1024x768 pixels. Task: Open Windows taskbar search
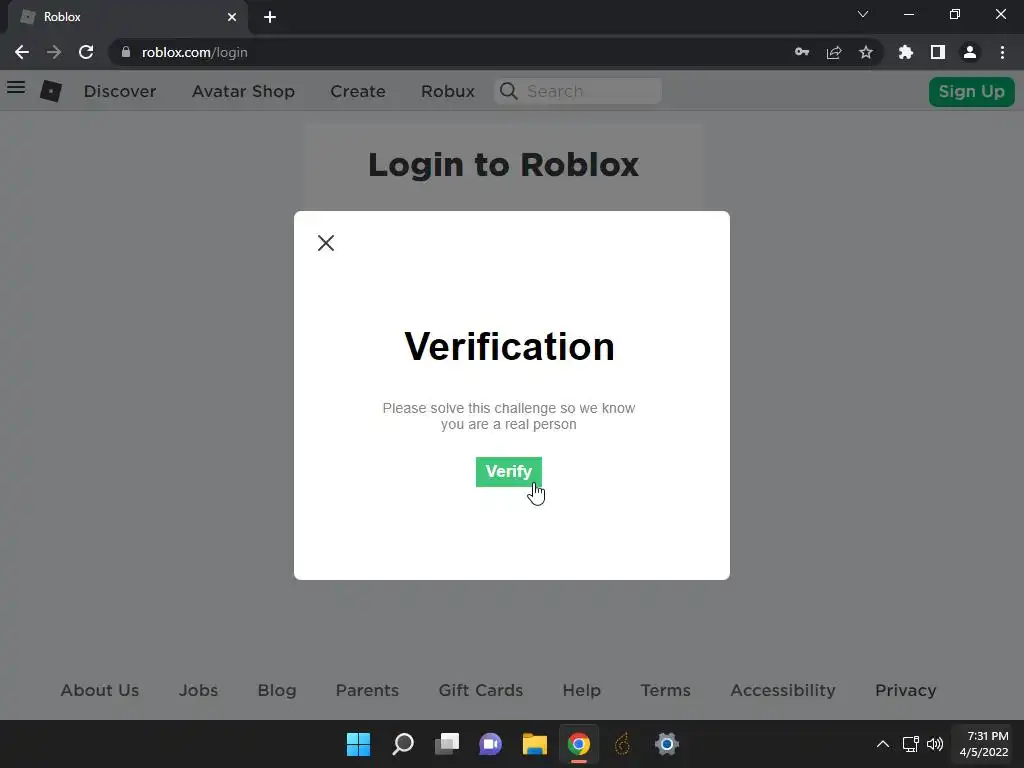click(x=403, y=744)
